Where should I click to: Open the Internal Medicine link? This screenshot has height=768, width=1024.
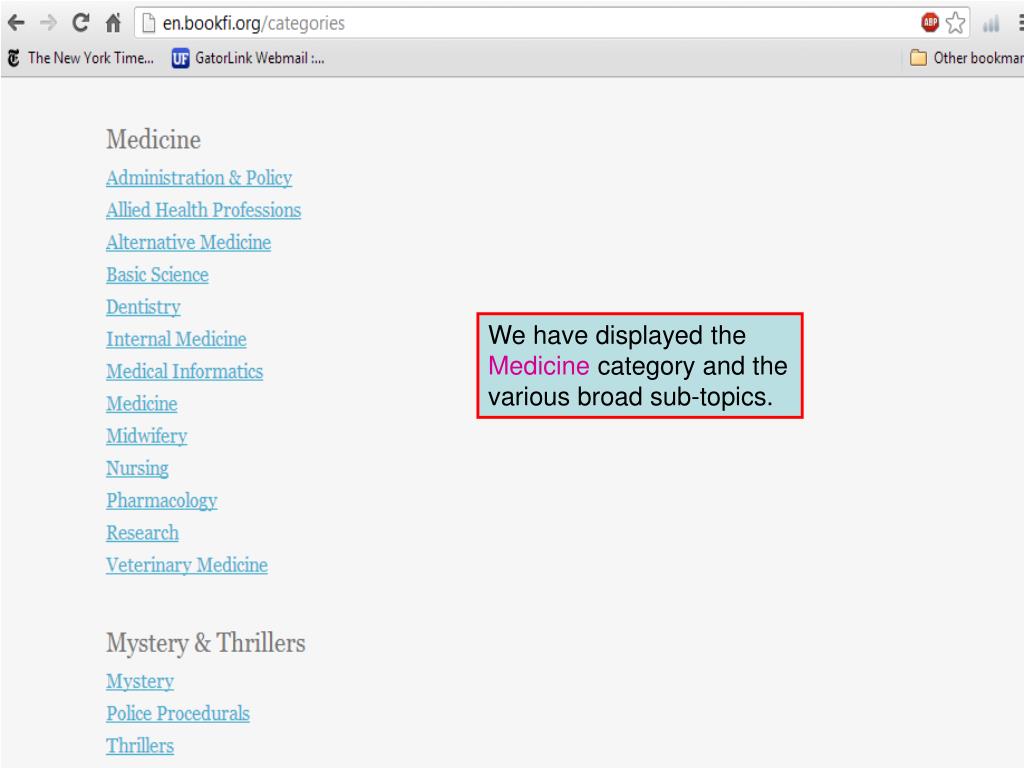pyautogui.click(x=176, y=340)
